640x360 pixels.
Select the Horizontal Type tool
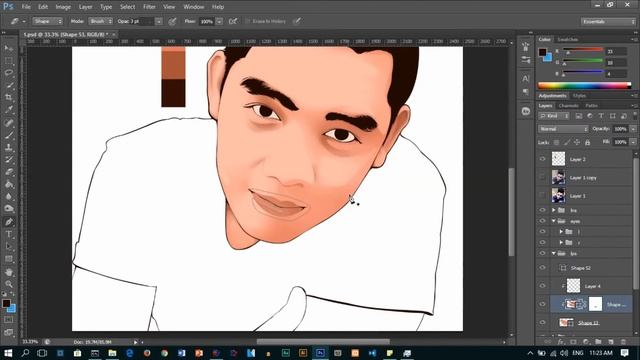coord(9,234)
